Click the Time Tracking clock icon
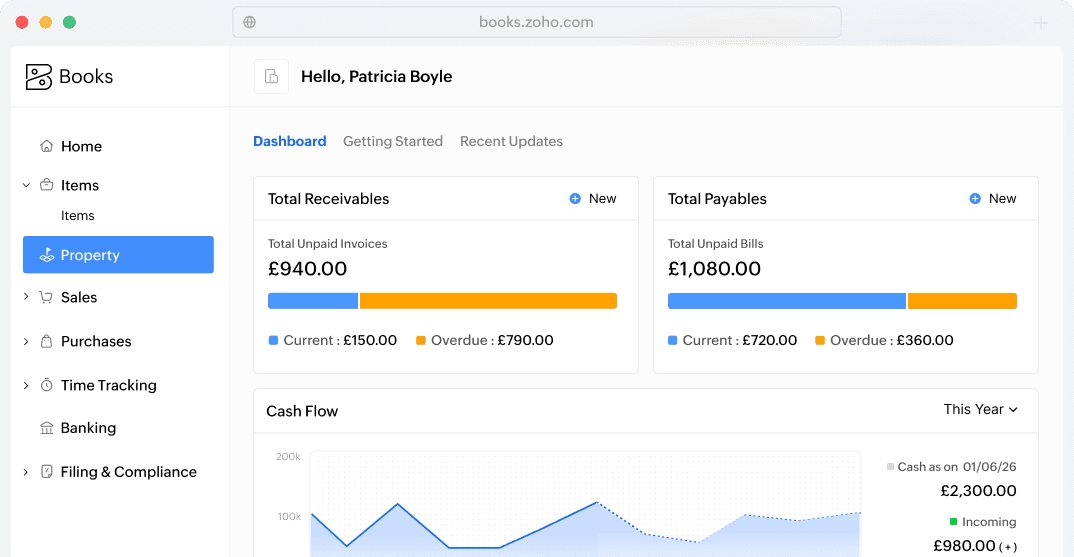The width and height of the screenshot is (1074, 557). 47,385
